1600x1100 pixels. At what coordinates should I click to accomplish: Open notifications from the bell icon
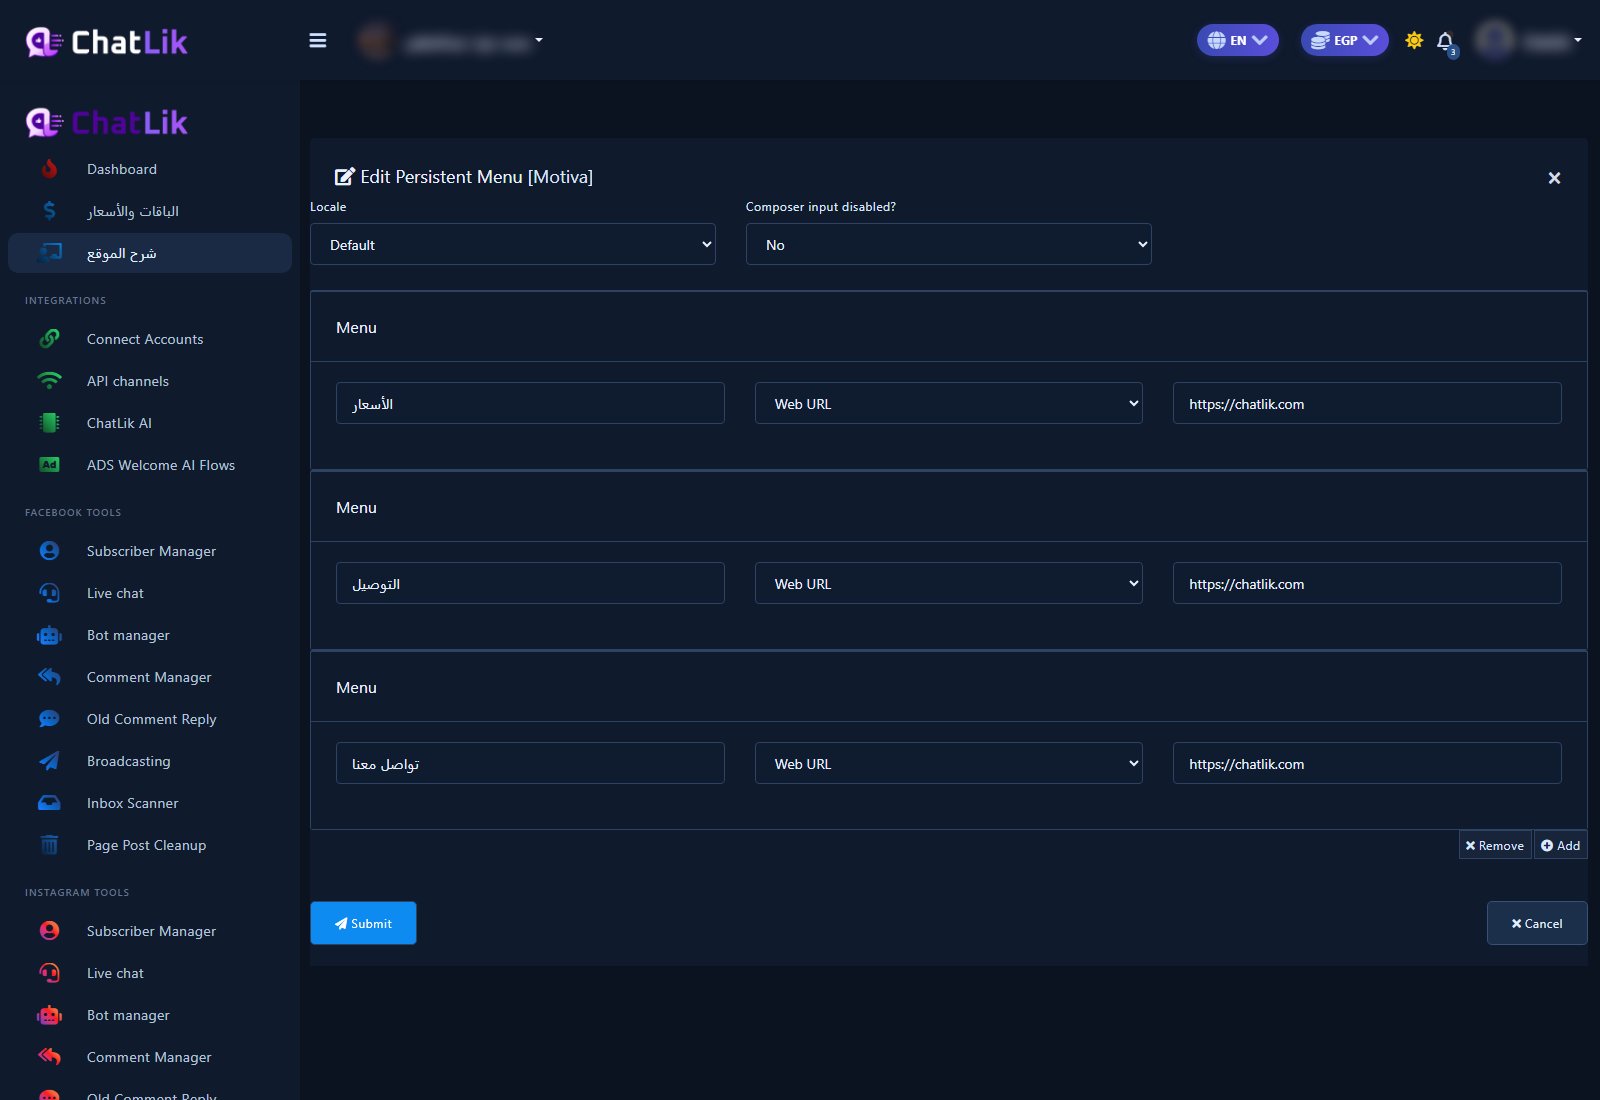1445,41
